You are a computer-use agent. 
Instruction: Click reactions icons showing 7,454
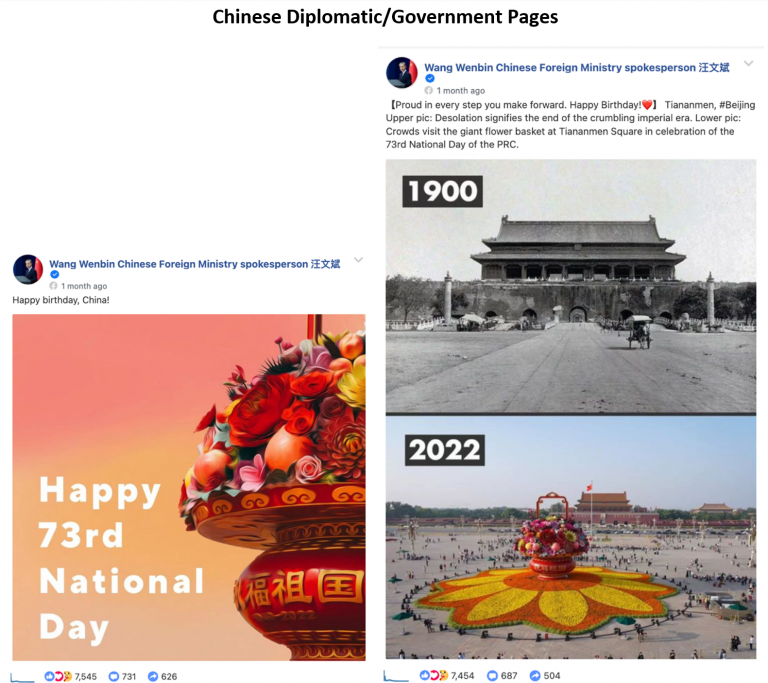click(433, 675)
